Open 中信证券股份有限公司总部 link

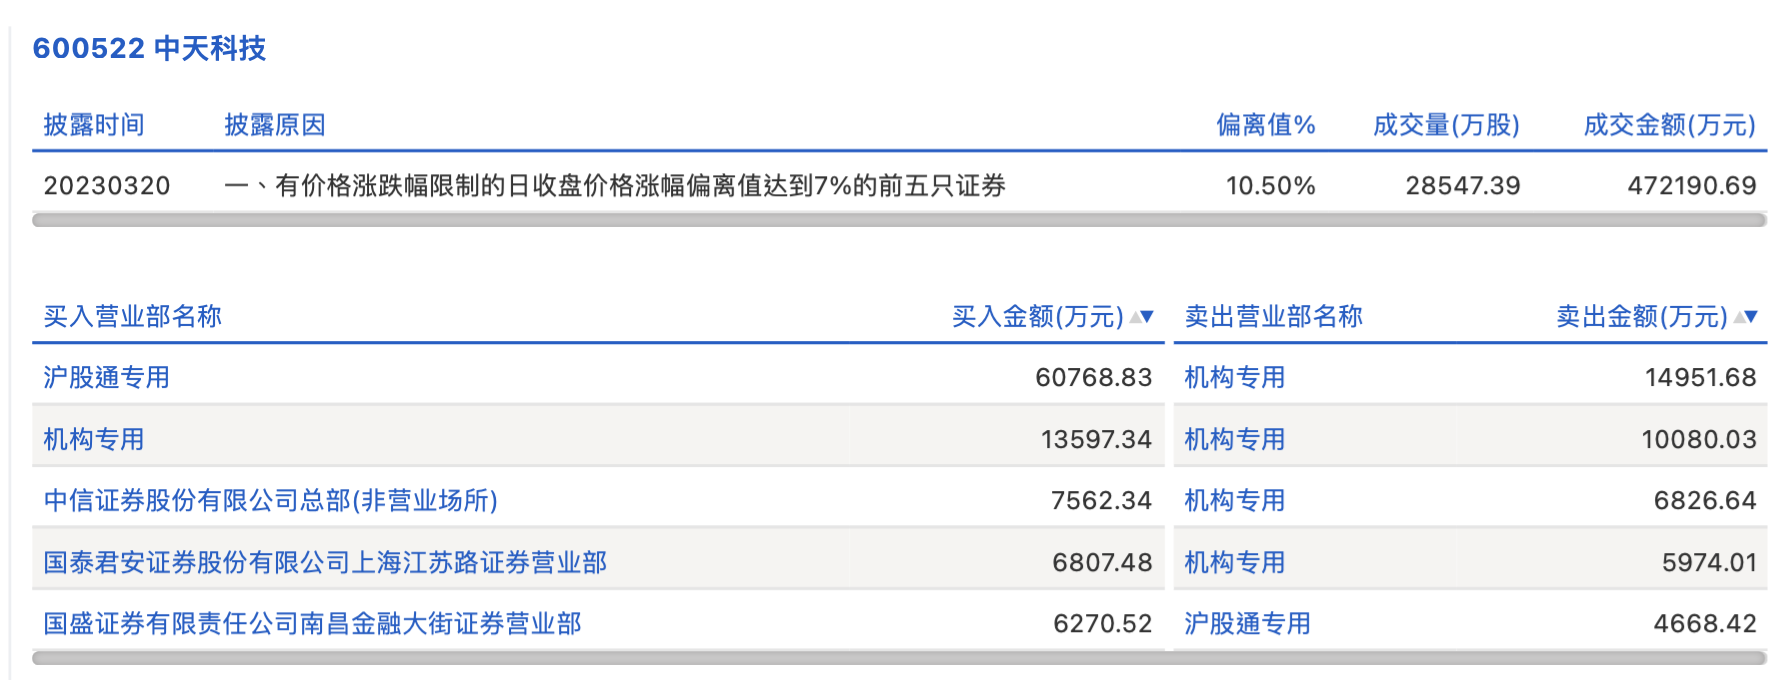pyautogui.click(x=272, y=501)
